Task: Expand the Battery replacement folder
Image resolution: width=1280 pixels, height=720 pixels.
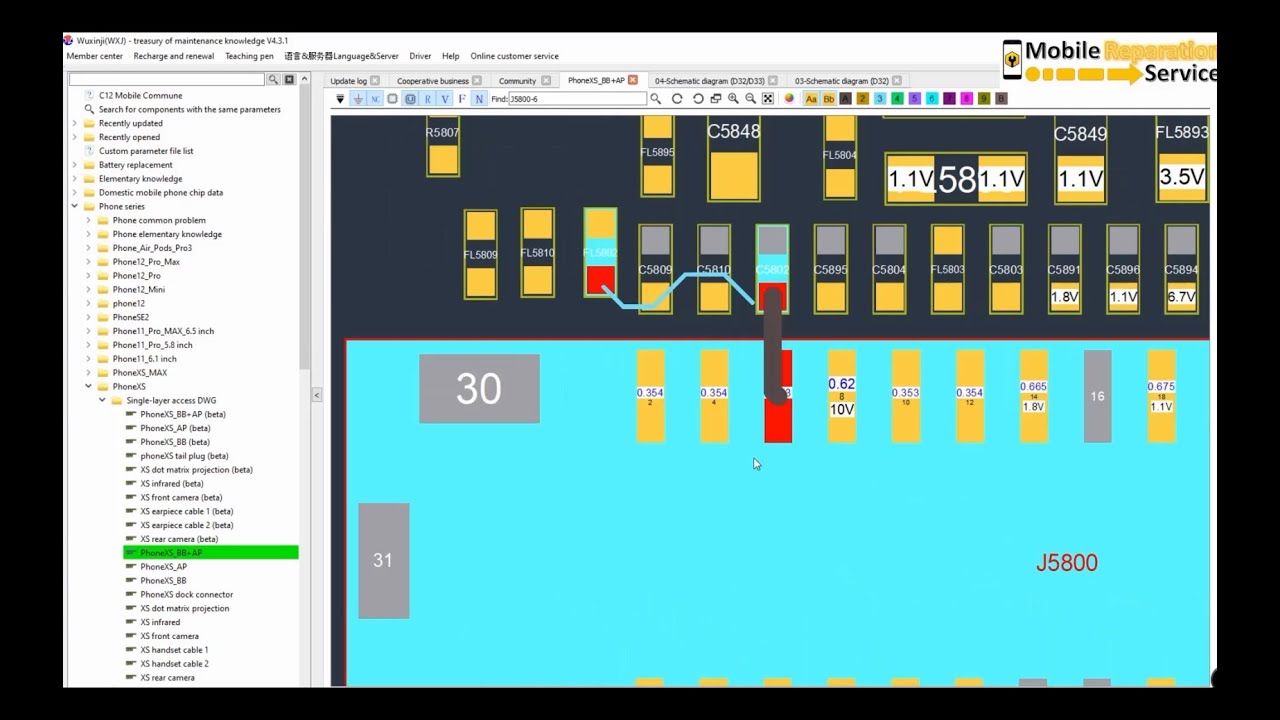Action: pyautogui.click(x=74, y=165)
